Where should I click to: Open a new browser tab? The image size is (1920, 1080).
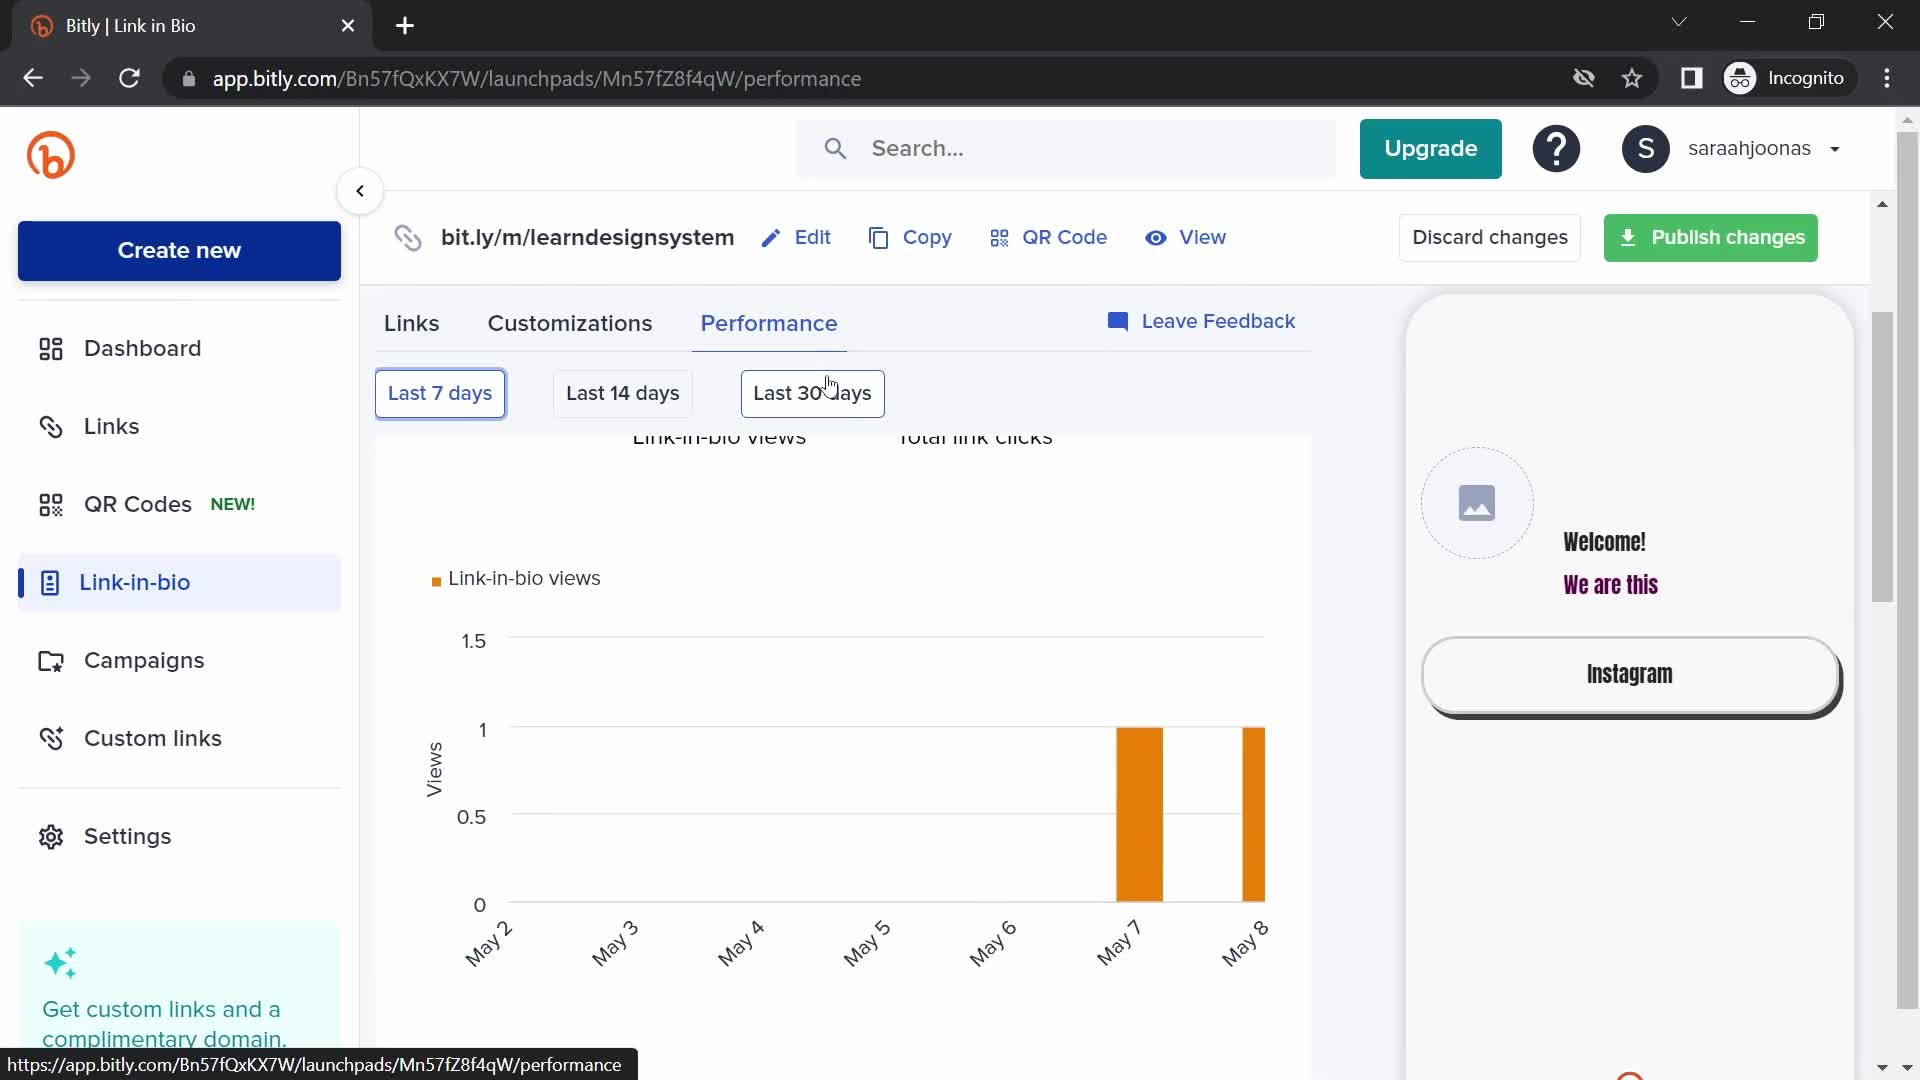click(405, 26)
